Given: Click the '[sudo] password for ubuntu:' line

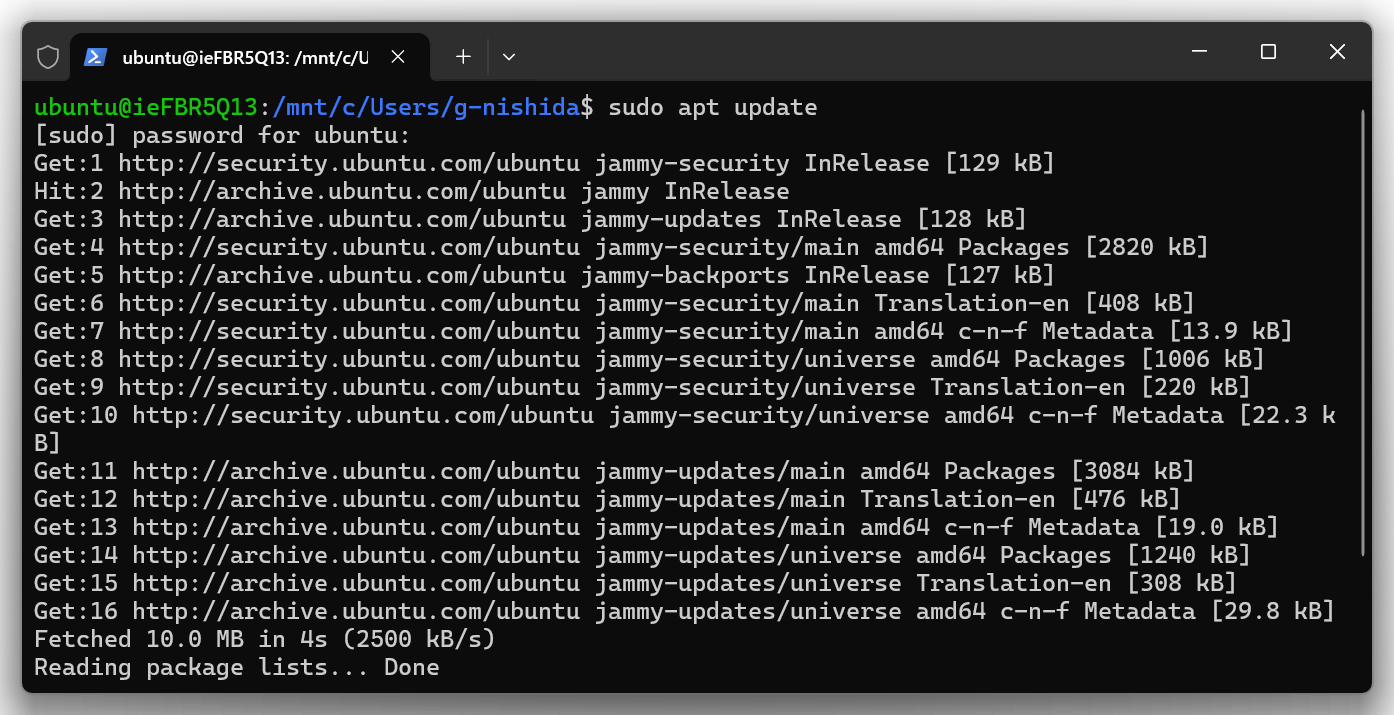Looking at the screenshot, I should click(222, 135).
